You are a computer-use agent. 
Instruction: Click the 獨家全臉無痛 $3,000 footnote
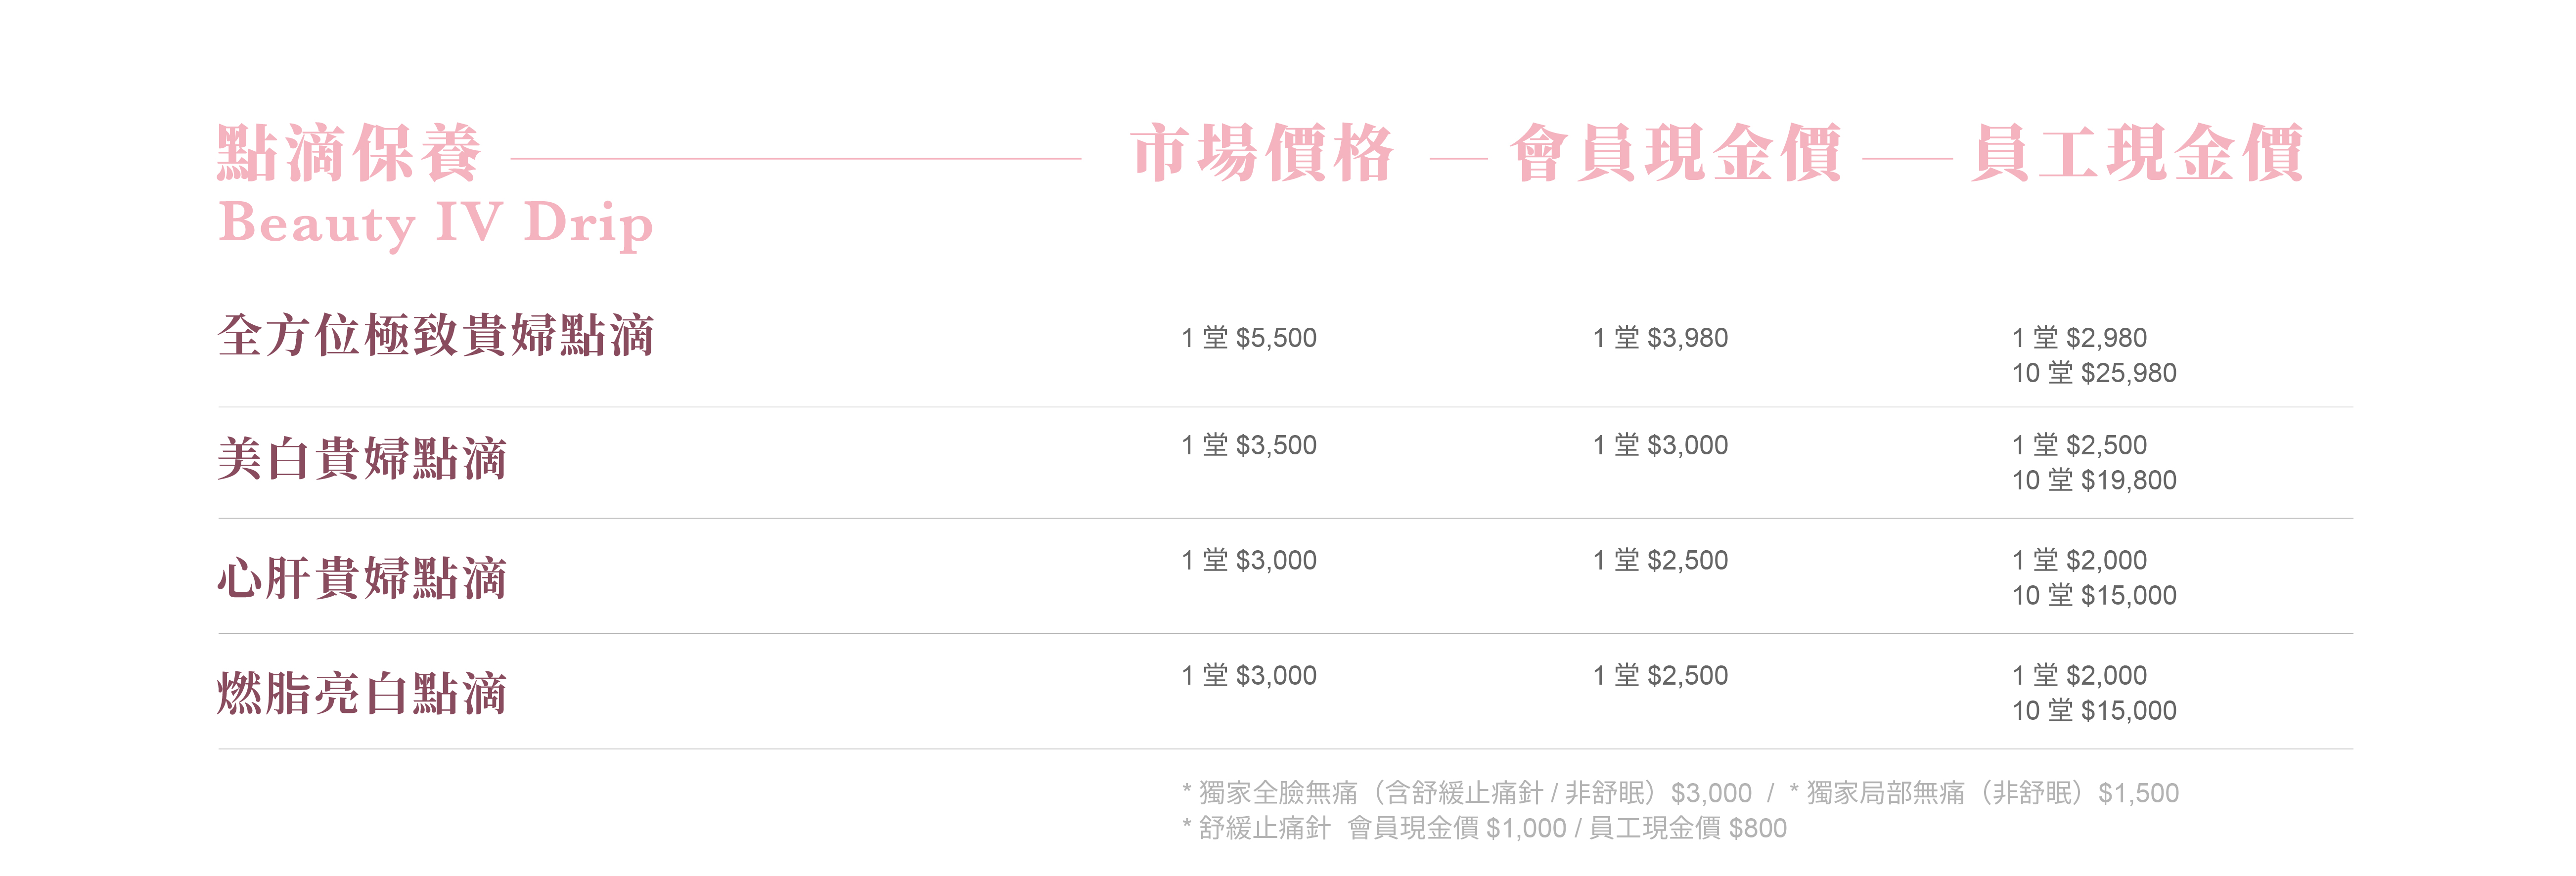tap(1466, 793)
